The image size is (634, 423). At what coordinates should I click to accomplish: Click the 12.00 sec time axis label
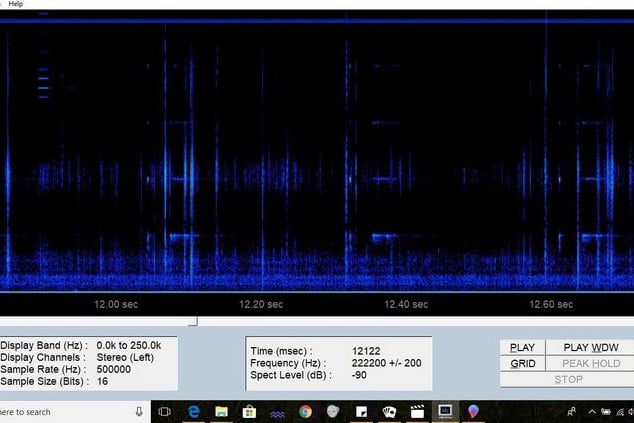(116, 304)
